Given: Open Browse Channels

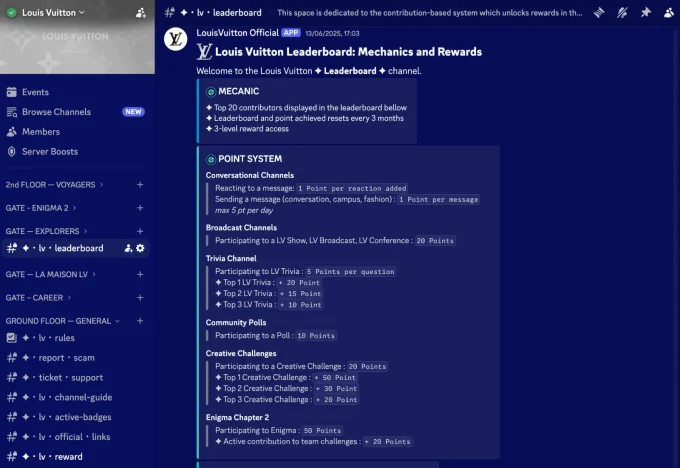Looking at the screenshot, I should pyautogui.click(x=56, y=112).
